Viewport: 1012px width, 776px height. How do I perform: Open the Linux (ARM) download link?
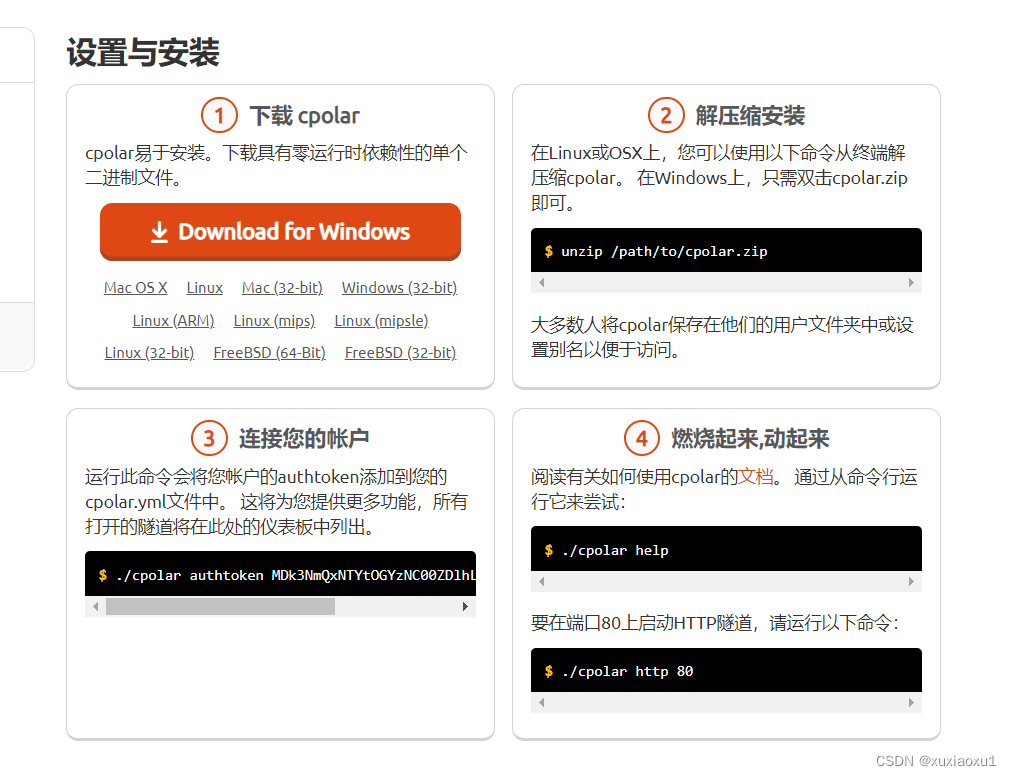click(173, 321)
